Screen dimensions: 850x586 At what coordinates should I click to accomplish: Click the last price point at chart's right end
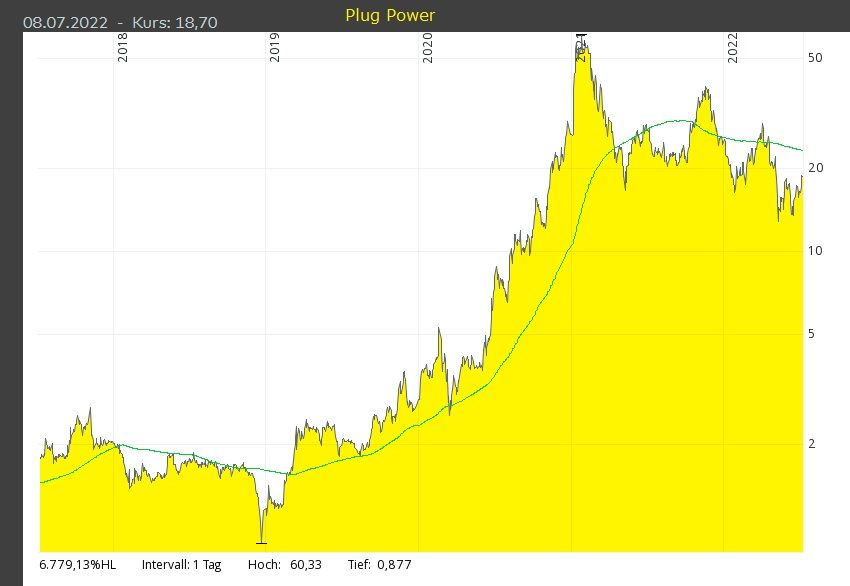point(802,174)
